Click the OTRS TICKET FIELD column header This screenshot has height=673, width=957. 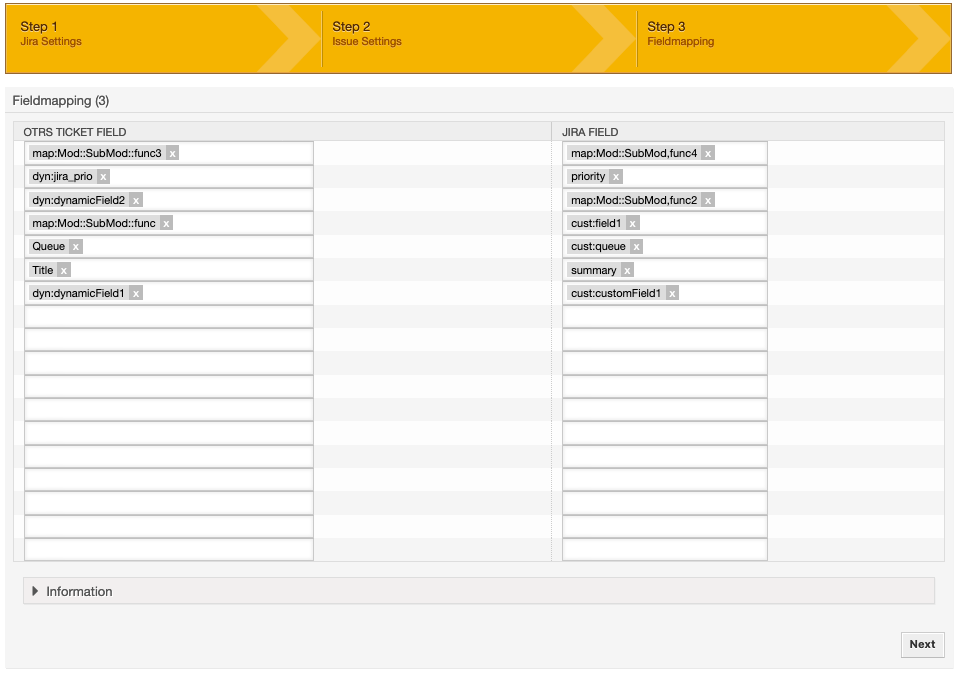point(74,132)
